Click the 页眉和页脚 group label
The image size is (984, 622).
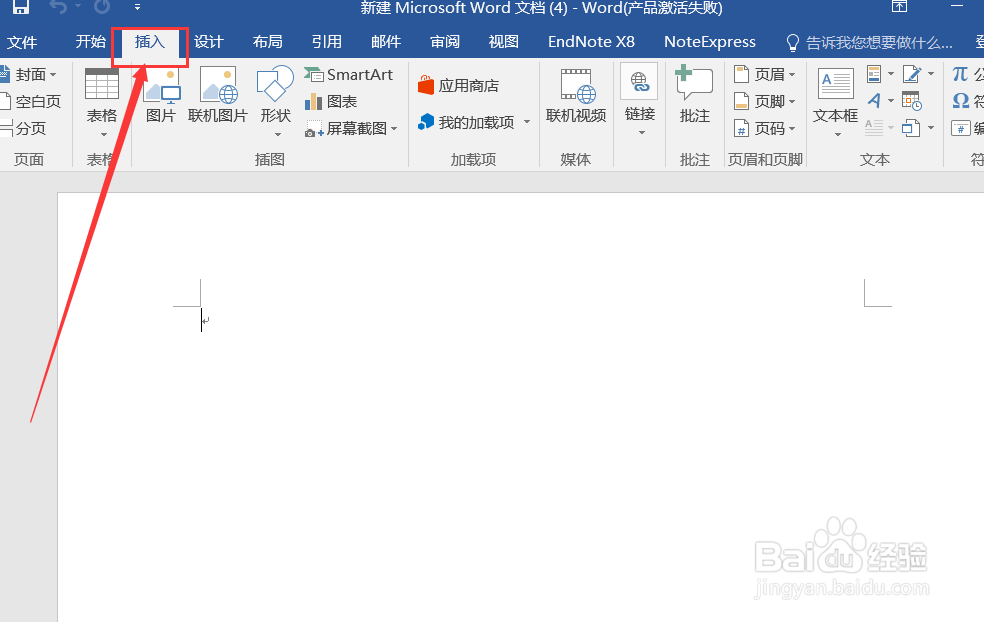pyautogui.click(x=765, y=159)
